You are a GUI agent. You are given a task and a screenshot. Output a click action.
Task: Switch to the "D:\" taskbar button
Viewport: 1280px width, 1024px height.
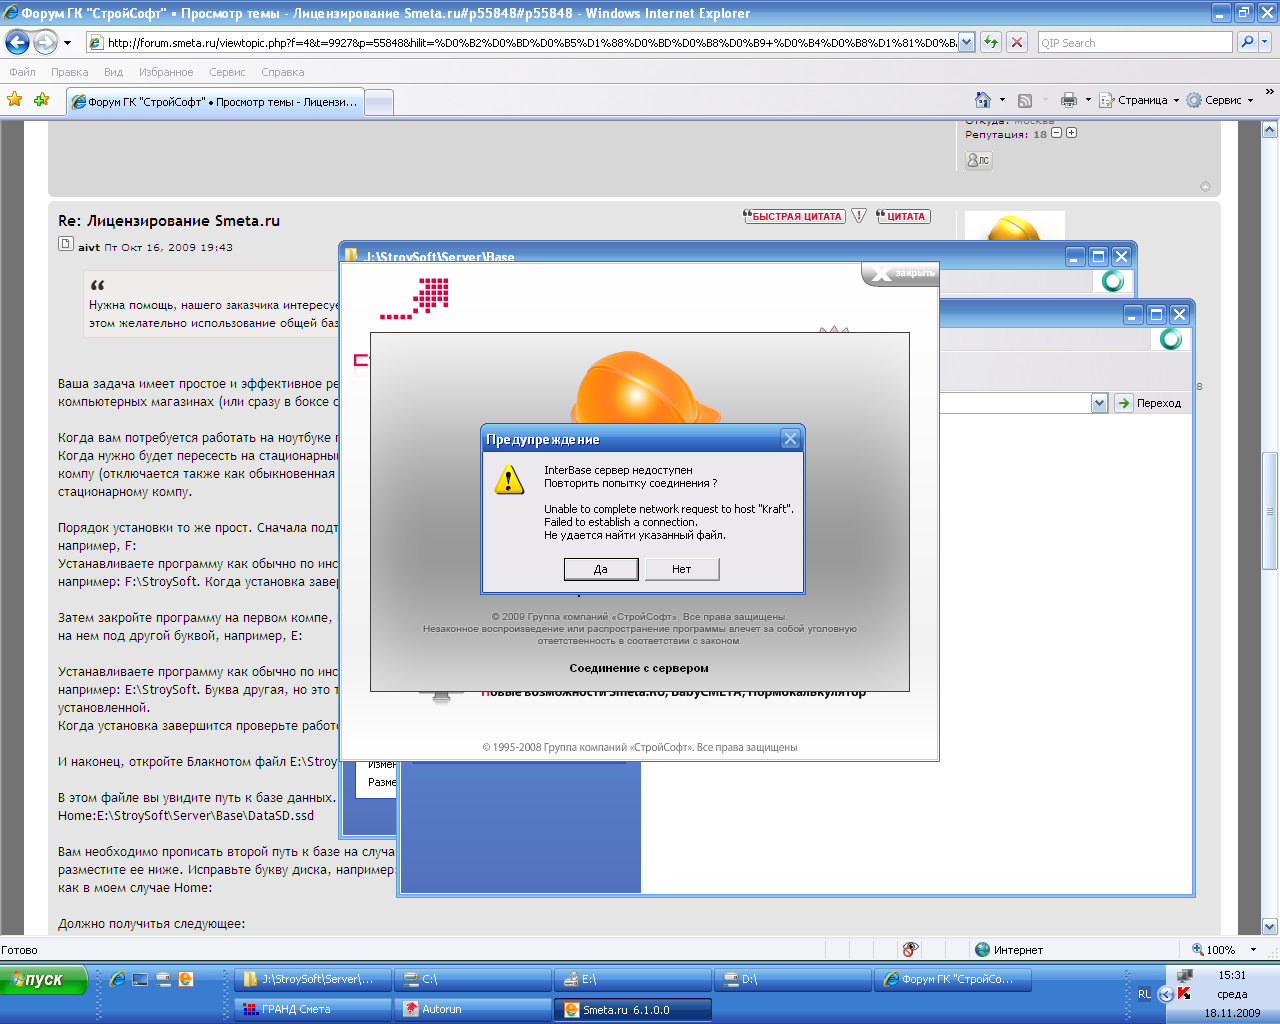coord(793,980)
